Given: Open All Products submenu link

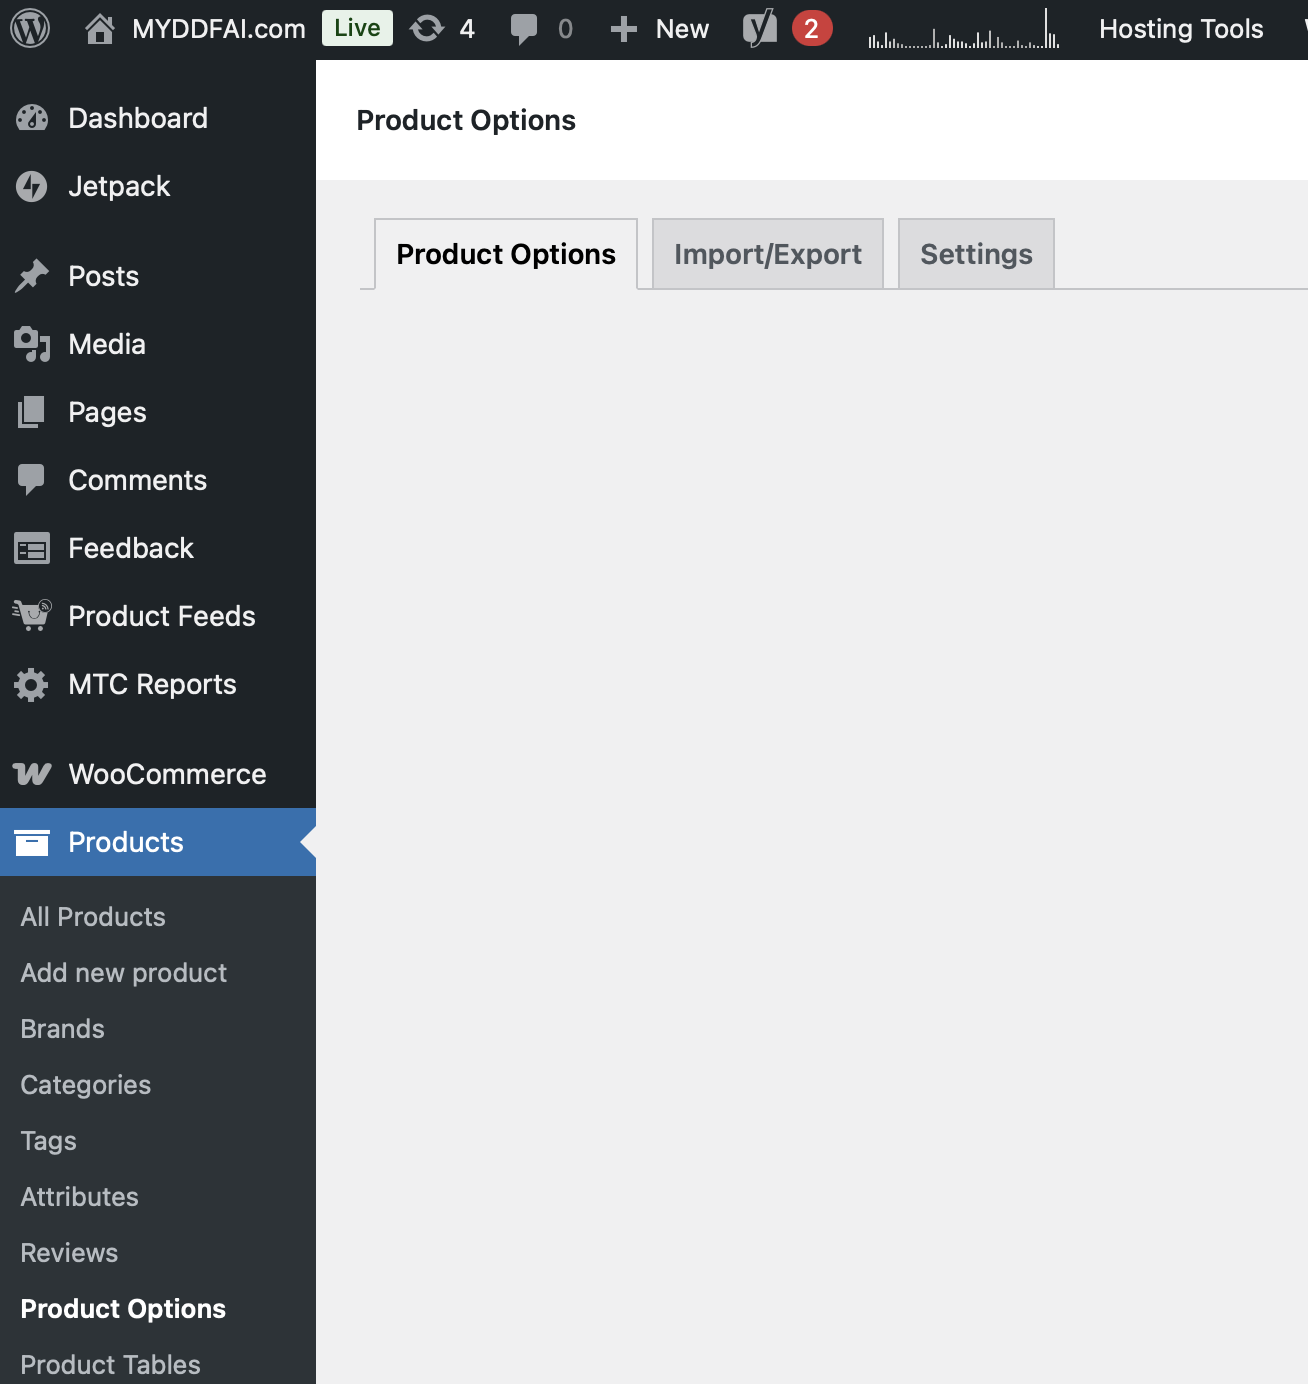Looking at the screenshot, I should (93, 917).
